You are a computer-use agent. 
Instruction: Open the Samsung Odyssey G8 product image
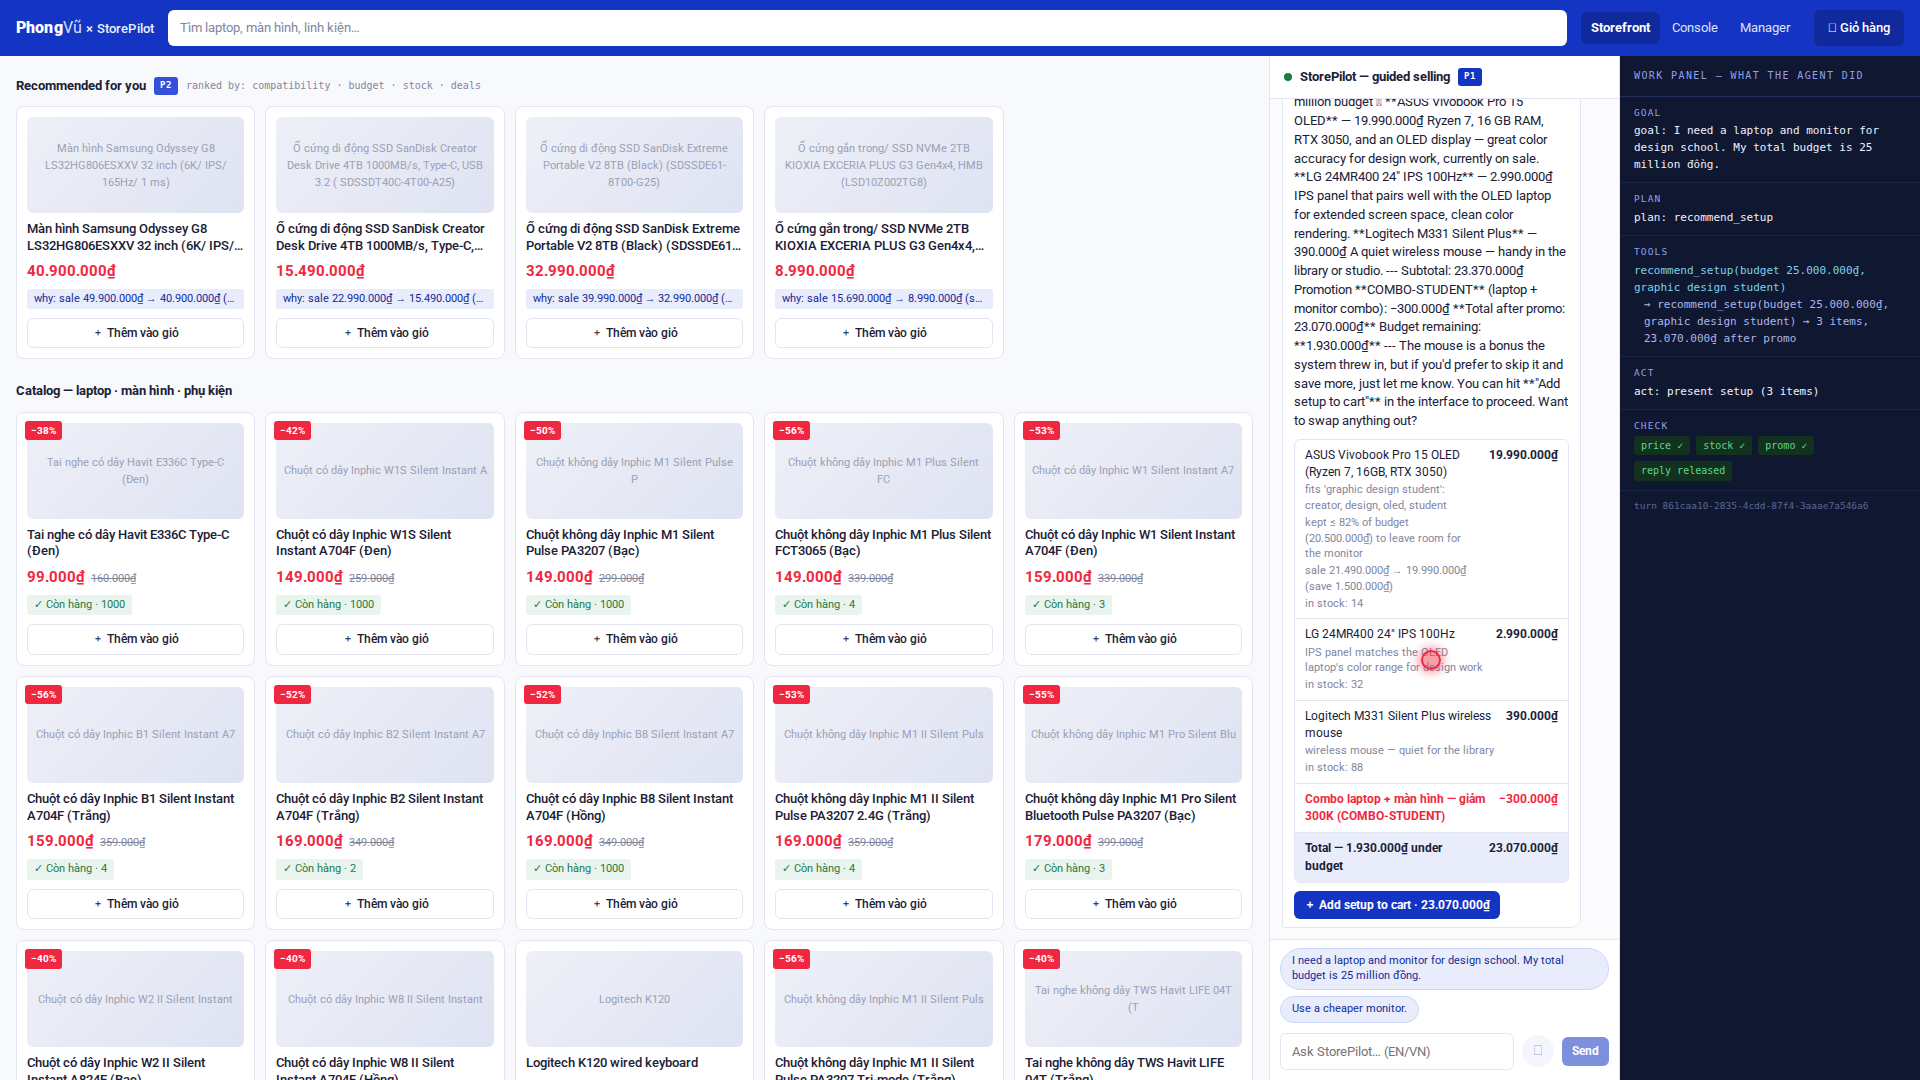tap(135, 165)
